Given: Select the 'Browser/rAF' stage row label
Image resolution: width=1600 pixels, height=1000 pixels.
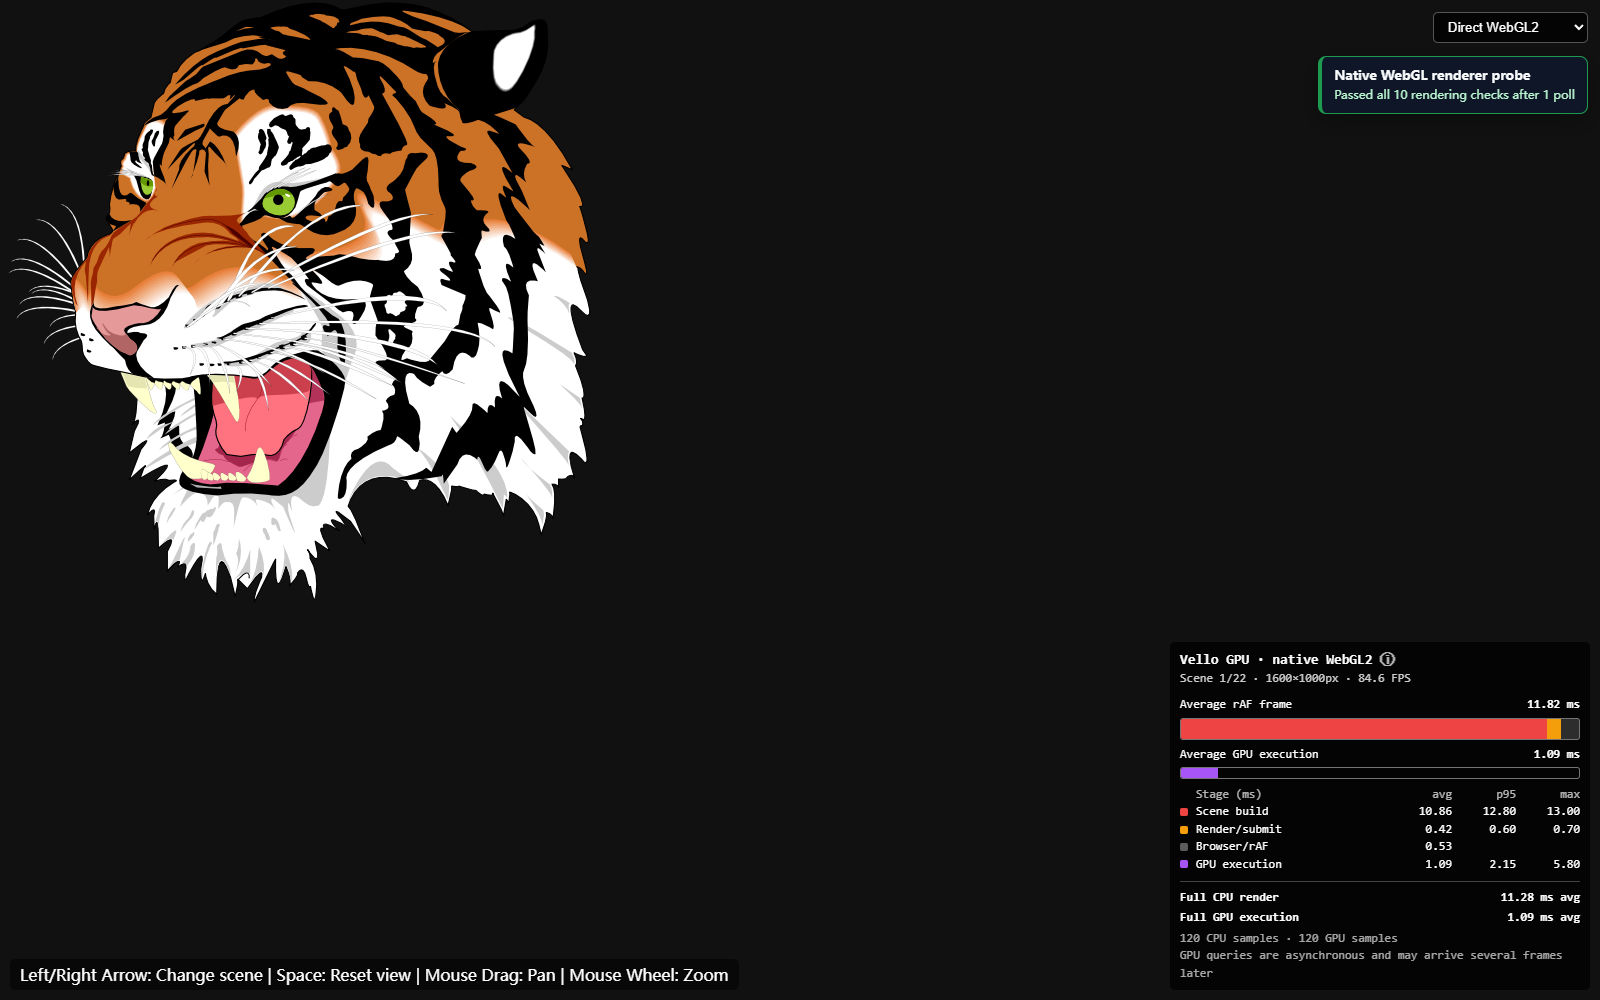Looking at the screenshot, I should click(1232, 846).
